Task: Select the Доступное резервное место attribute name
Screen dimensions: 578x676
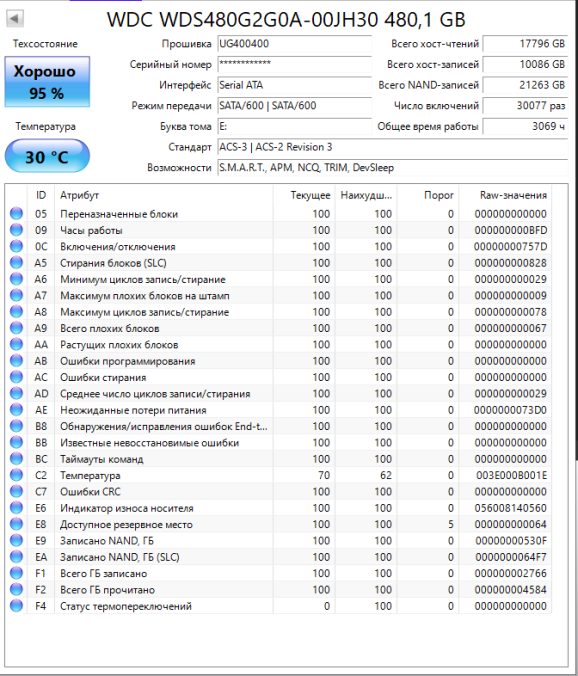Action: coord(126,525)
